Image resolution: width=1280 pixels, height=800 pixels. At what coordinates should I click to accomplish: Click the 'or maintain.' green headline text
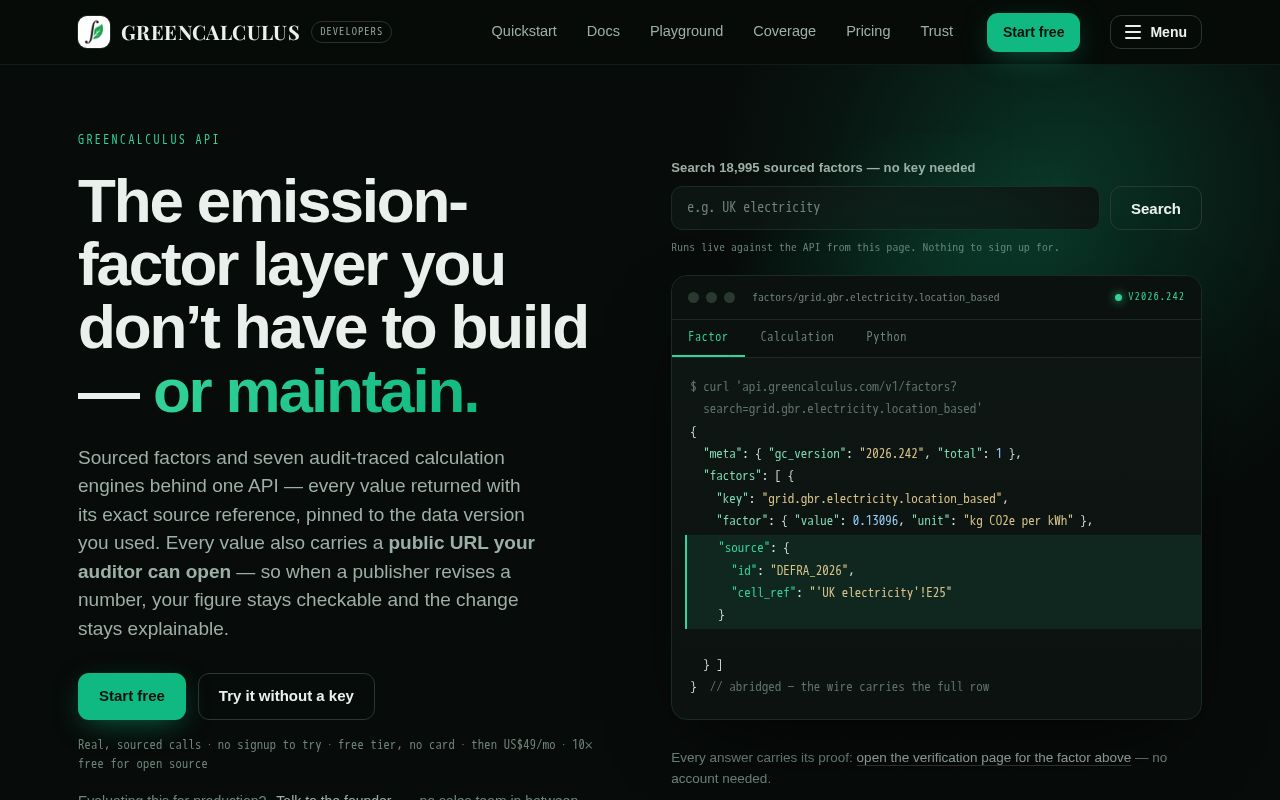coord(316,390)
